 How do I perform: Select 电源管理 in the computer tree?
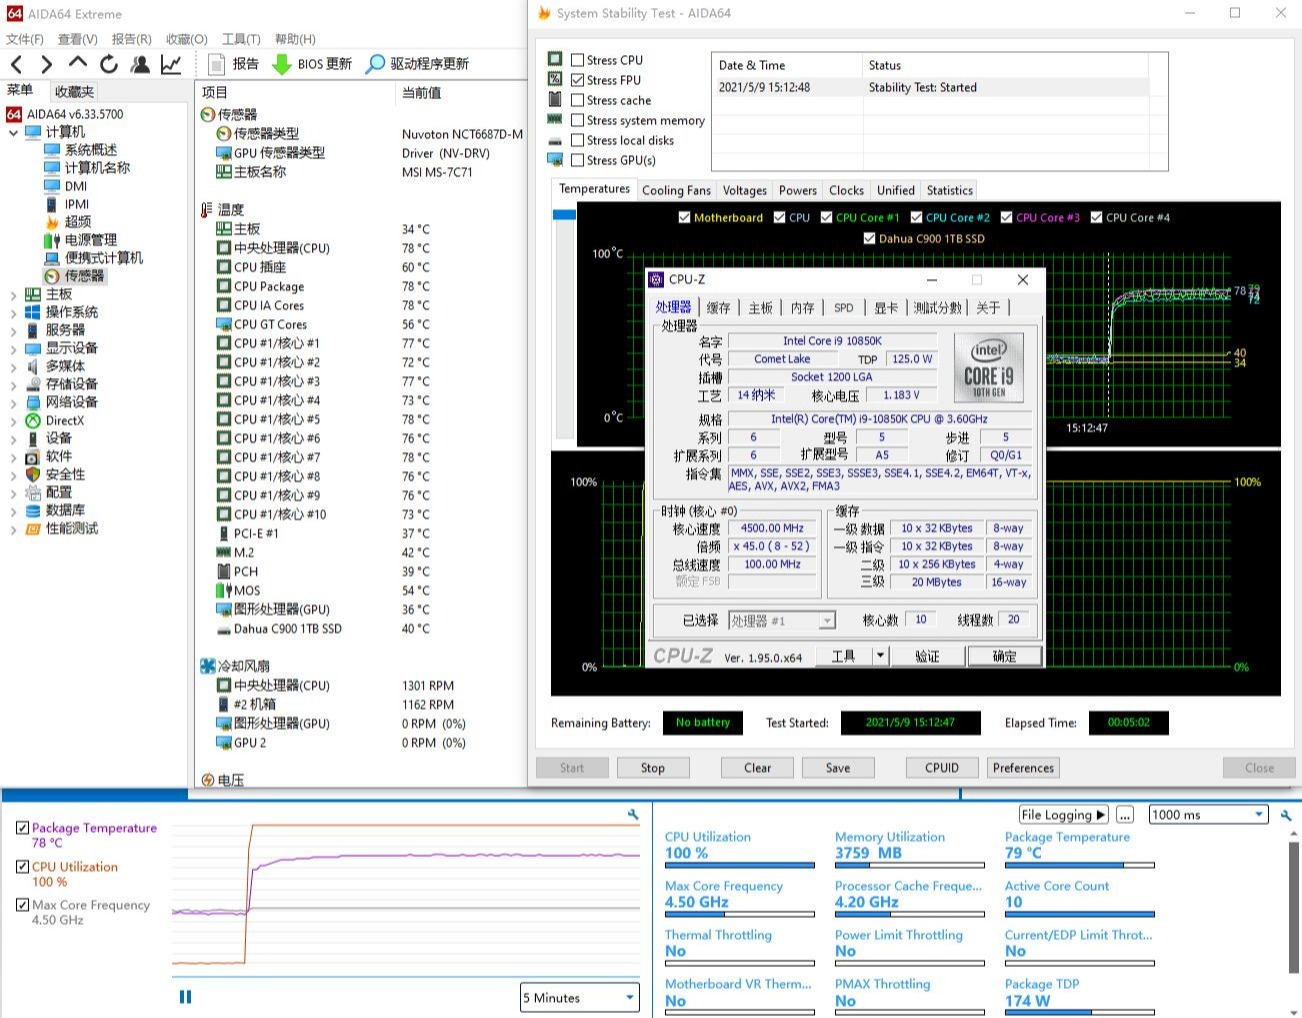coord(90,240)
